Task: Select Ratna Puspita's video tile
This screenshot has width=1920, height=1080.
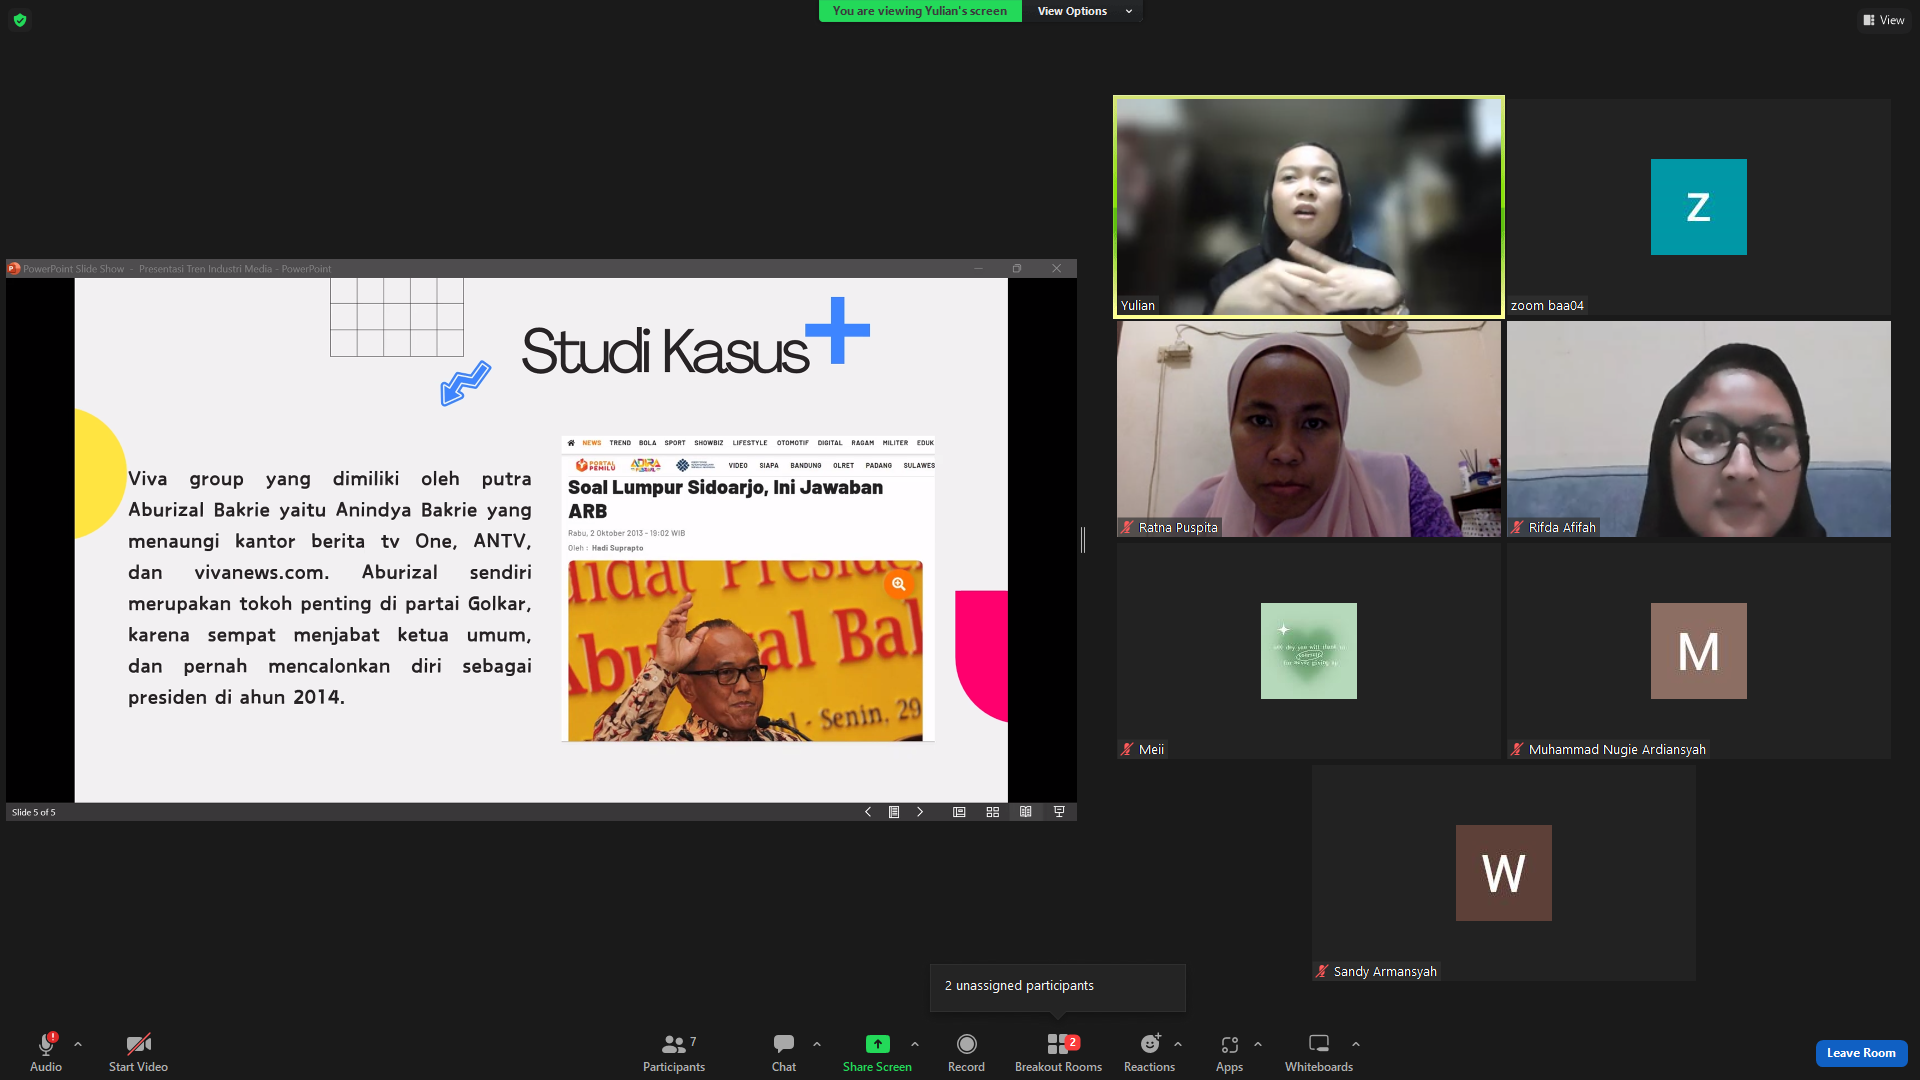Action: point(1308,429)
